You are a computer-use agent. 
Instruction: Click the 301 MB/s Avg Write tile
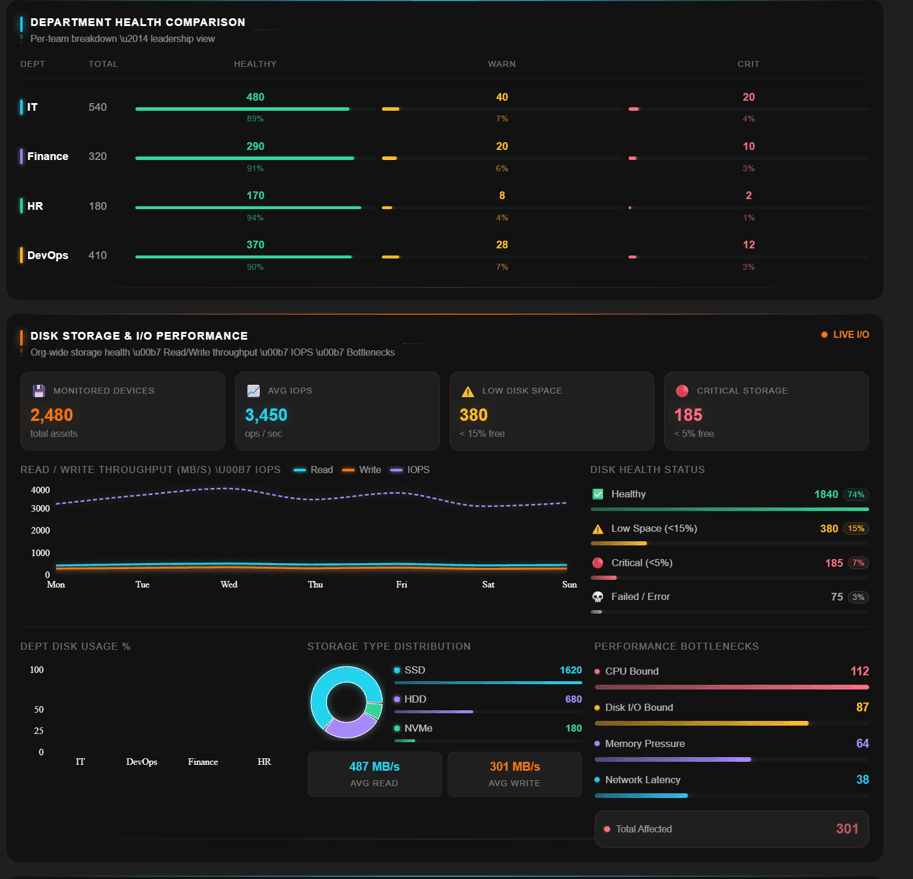[515, 774]
